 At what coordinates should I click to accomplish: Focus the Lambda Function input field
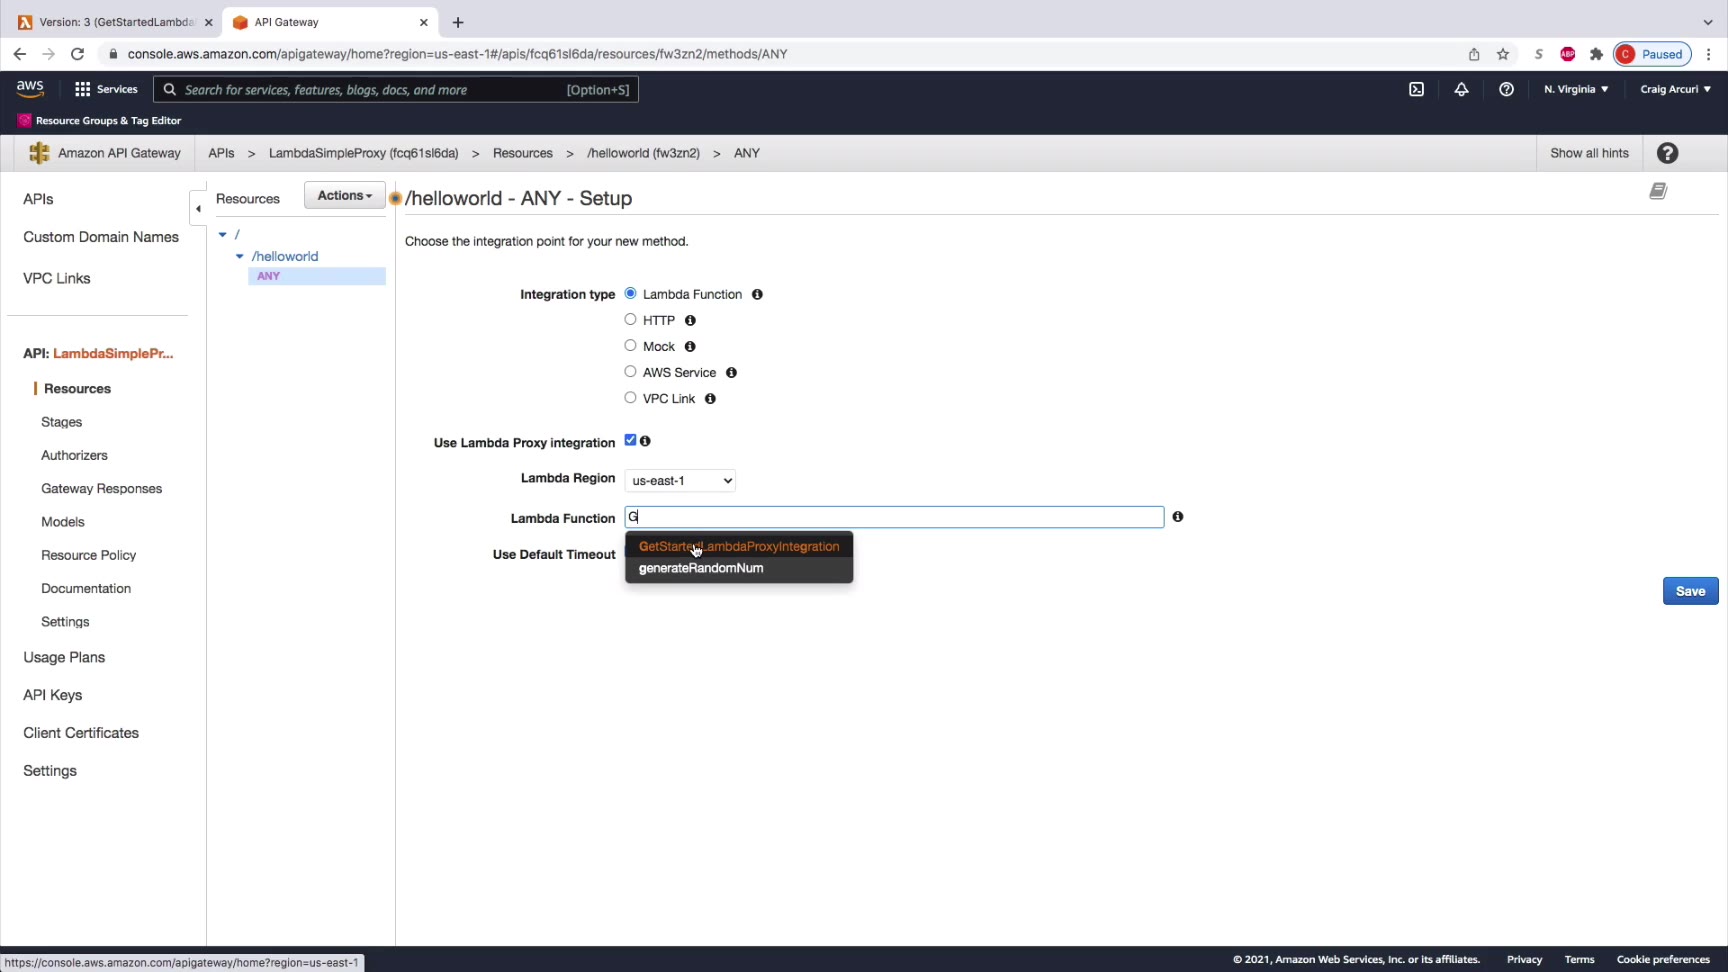[894, 517]
